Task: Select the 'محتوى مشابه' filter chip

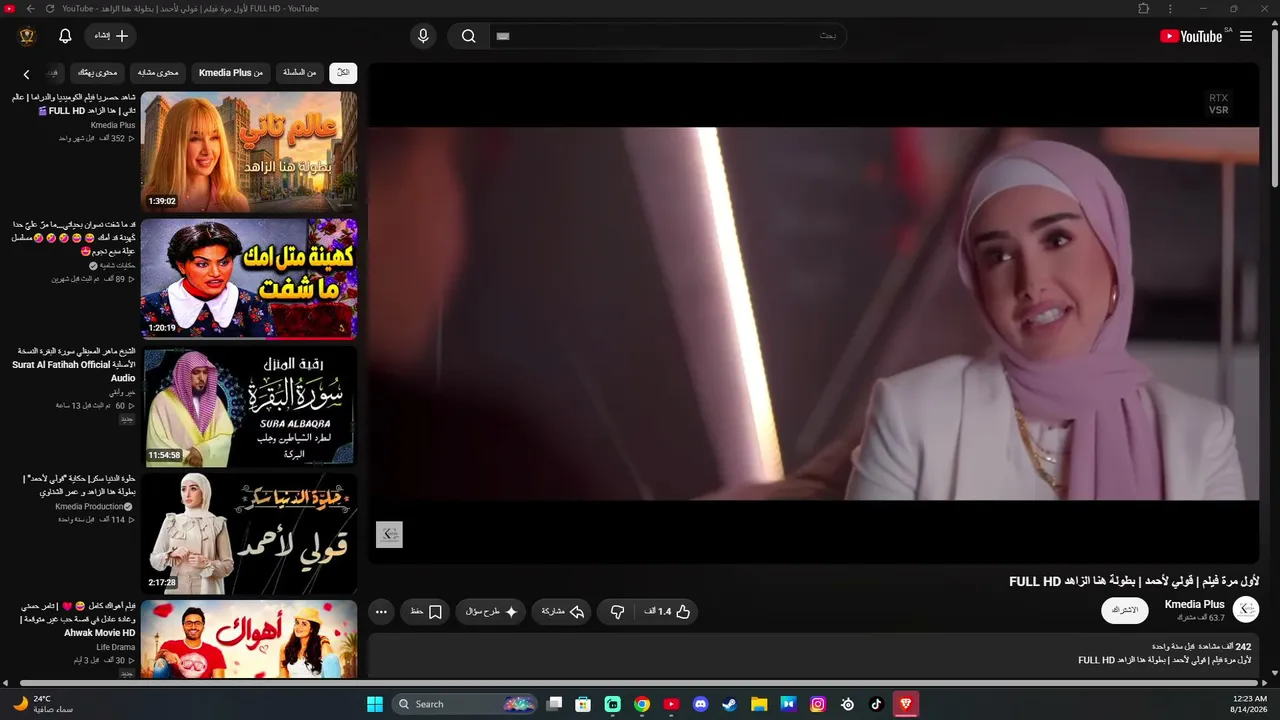Action: pyautogui.click(x=158, y=72)
